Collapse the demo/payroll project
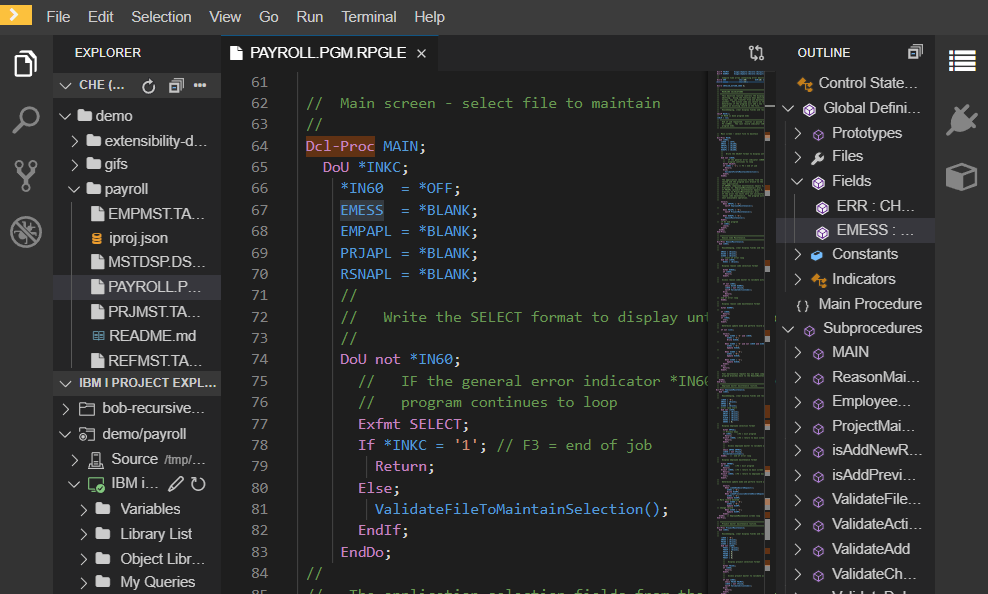Image resolution: width=988 pixels, height=594 pixels. click(x=65, y=434)
